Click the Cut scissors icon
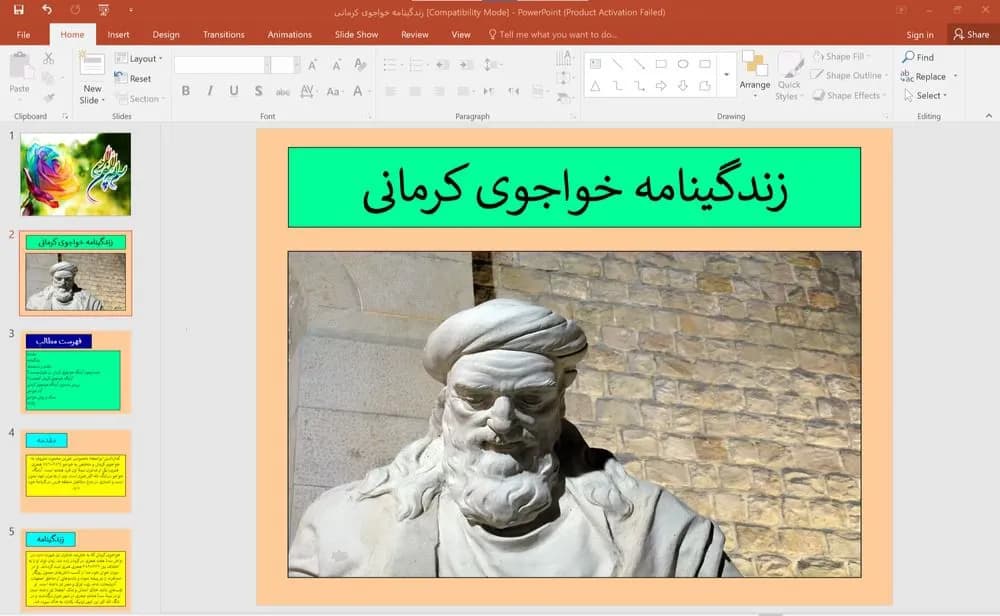The height and width of the screenshot is (616, 1000). [x=48, y=58]
